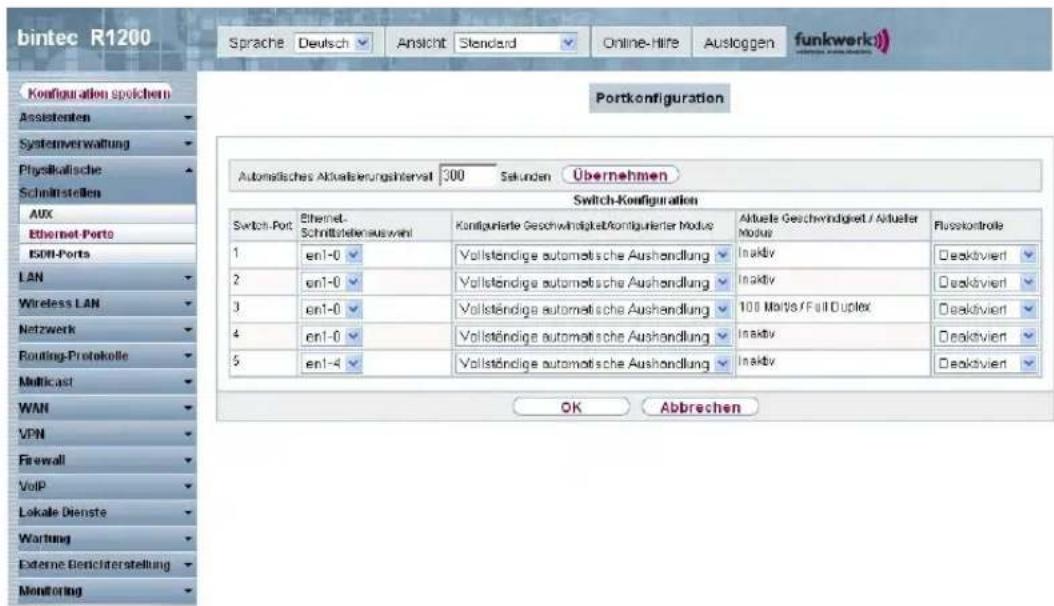Open port 2 Ethernet interface dropdown

(x=332, y=282)
